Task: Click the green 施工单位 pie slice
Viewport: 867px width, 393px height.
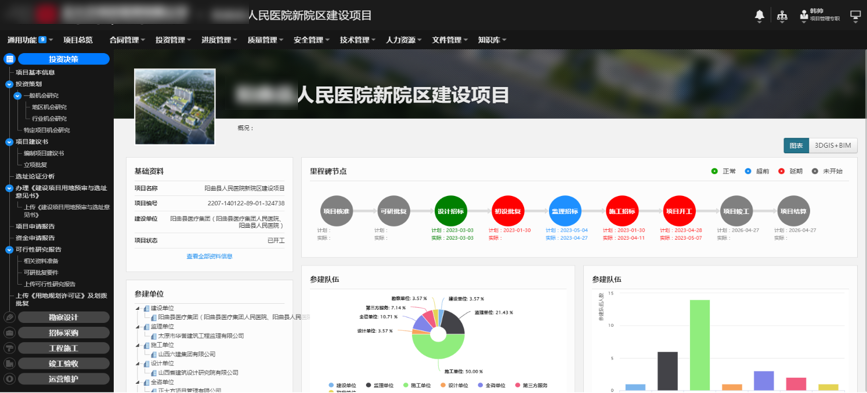Action: tap(438, 350)
